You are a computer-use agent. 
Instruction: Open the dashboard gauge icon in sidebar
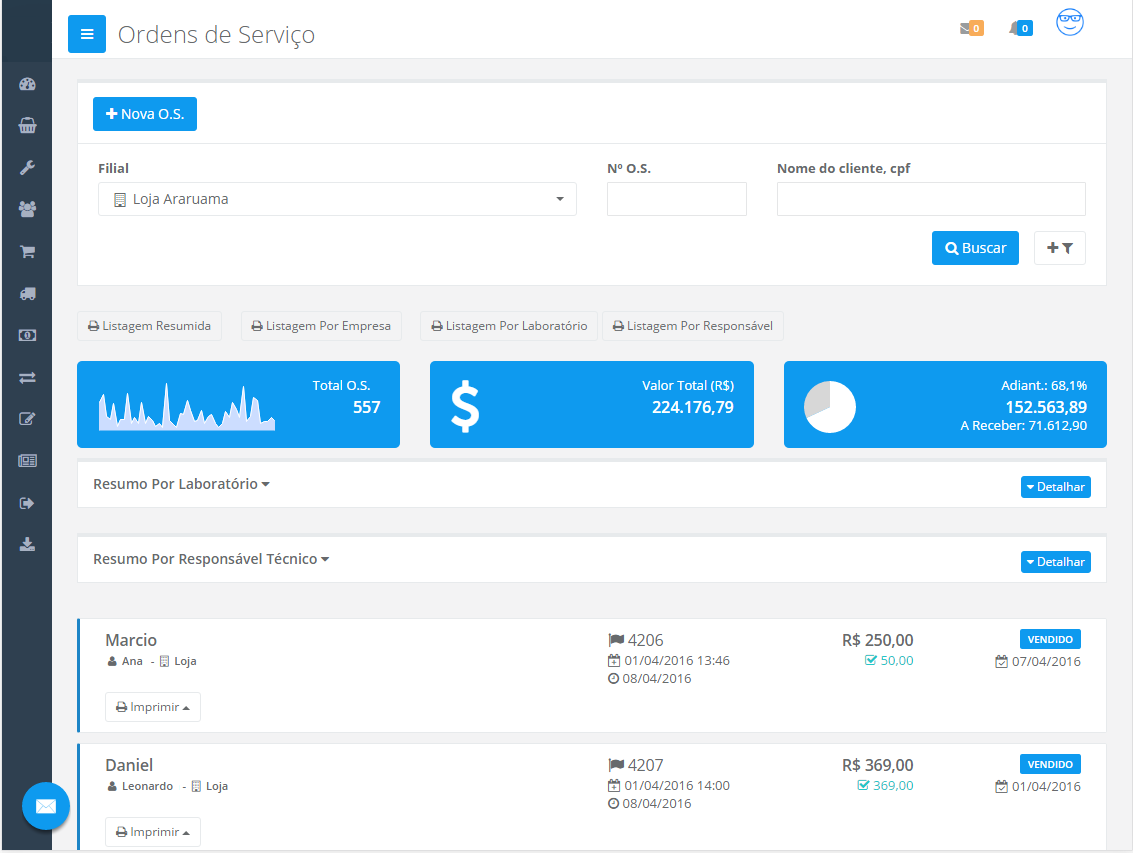tap(27, 85)
